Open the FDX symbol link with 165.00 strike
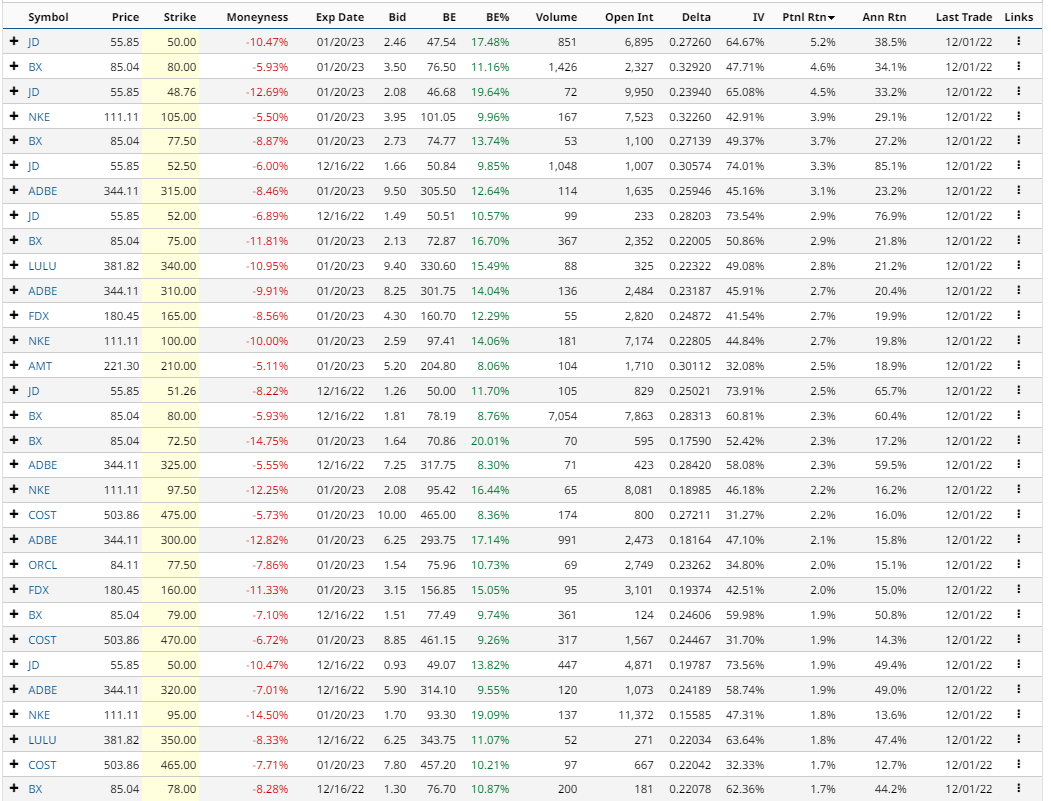 (38, 316)
